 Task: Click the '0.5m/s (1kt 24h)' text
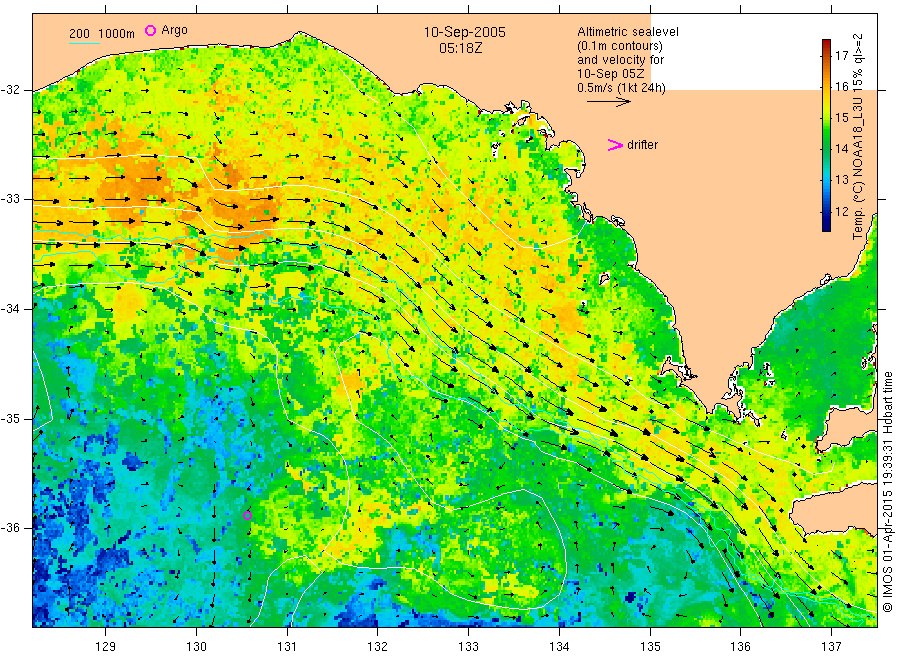tap(621, 88)
